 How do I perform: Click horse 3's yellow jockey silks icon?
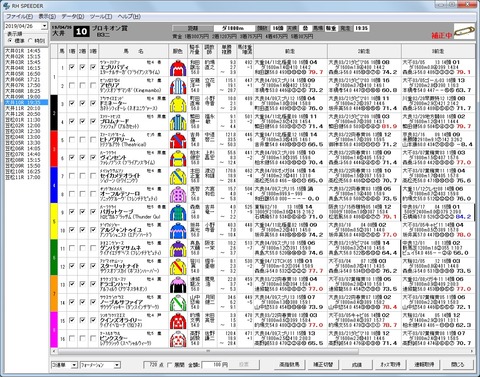click(178, 104)
